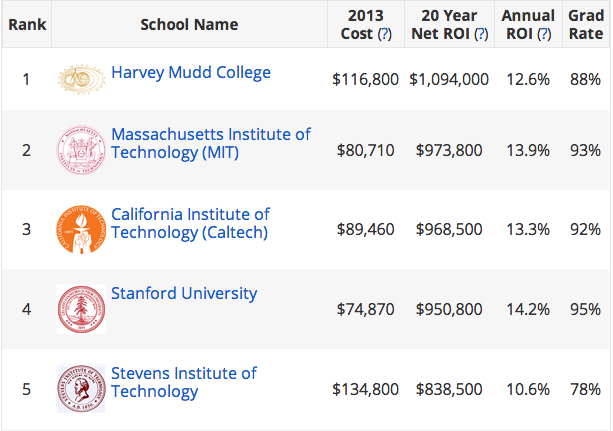The image size is (613, 431).
Task: Click the MIT seal logo
Action: coord(81,150)
